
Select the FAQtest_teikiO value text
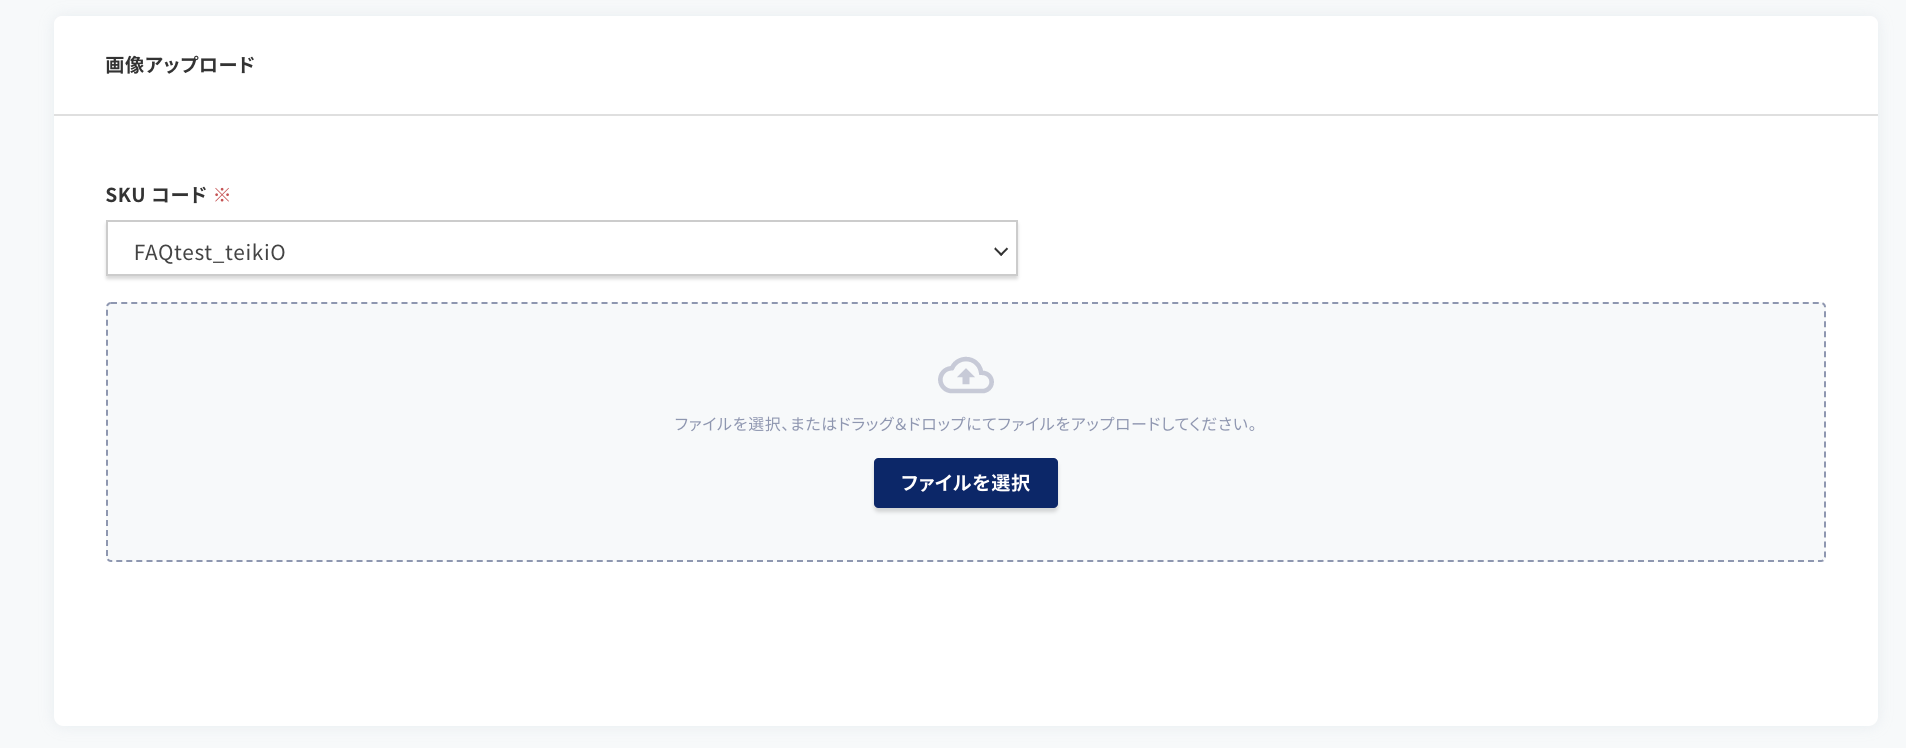(210, 252)
